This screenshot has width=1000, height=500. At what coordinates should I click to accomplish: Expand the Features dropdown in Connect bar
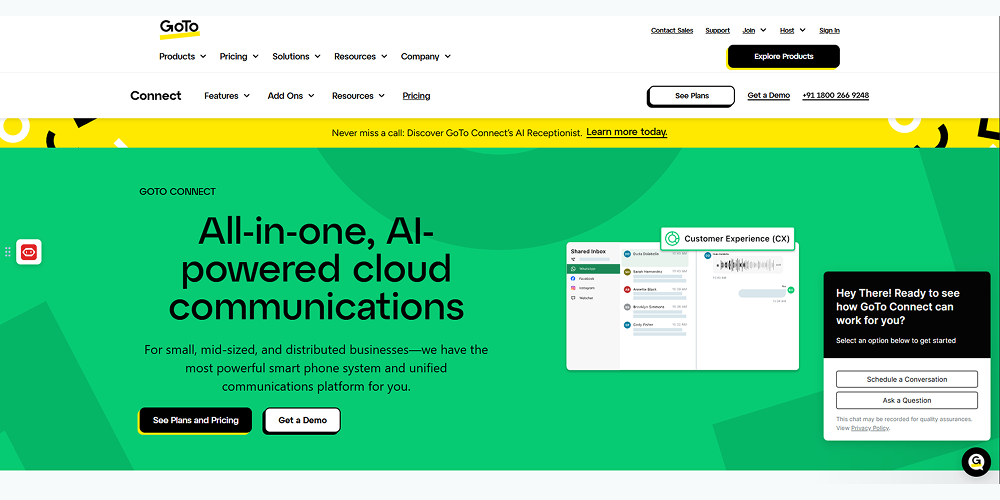[x=226, y=96]
